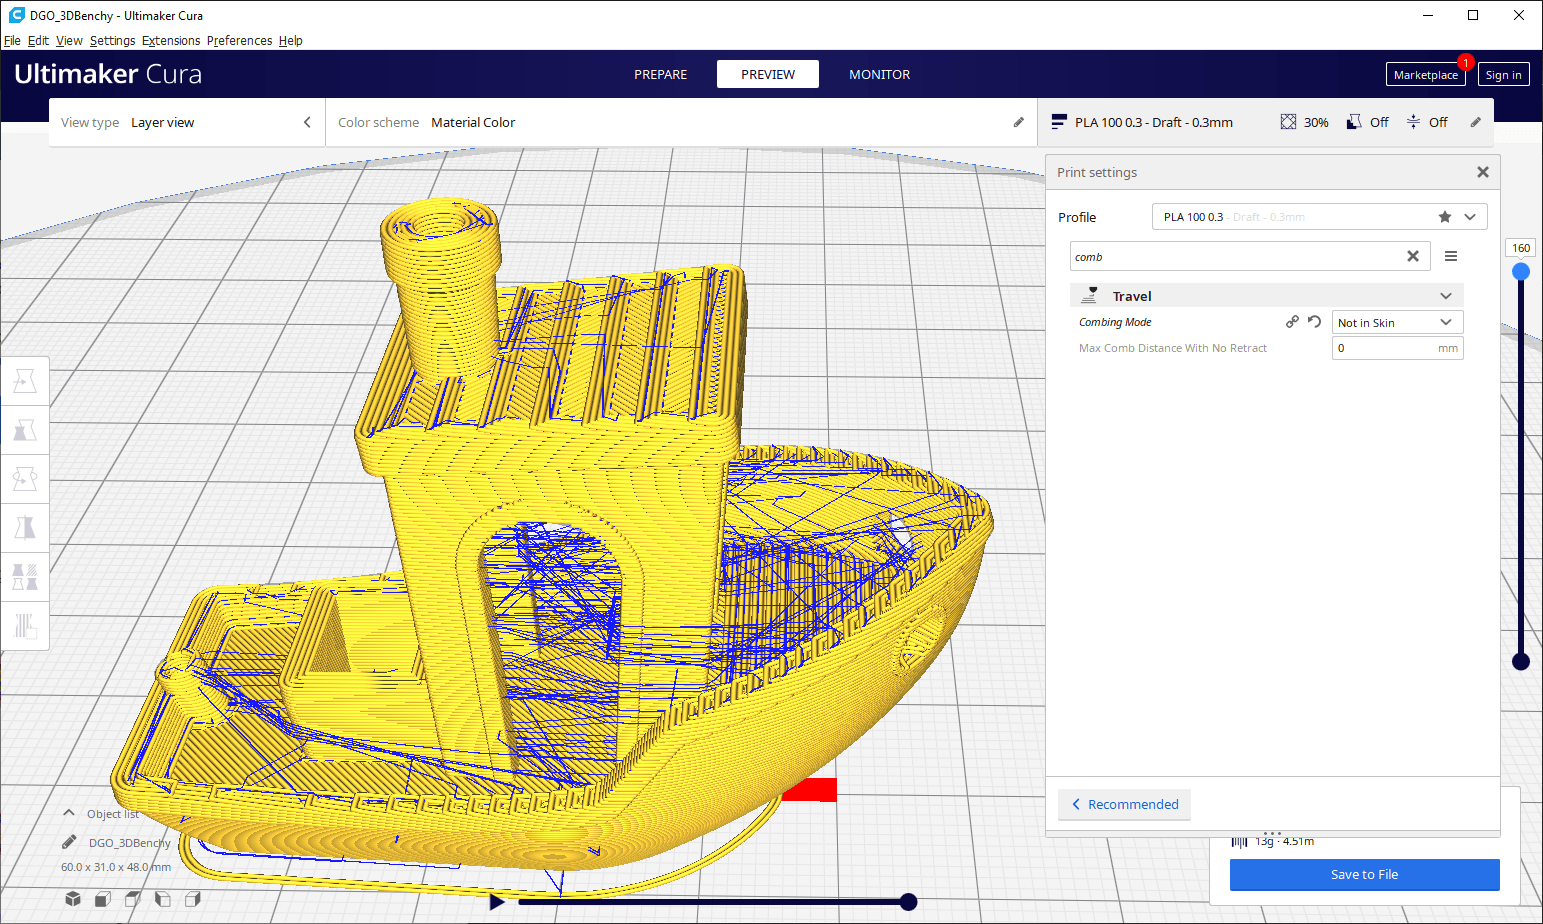1543x924 pixels.
Task: Click the print settings edit pencil icon
Action: (1476, 122)
